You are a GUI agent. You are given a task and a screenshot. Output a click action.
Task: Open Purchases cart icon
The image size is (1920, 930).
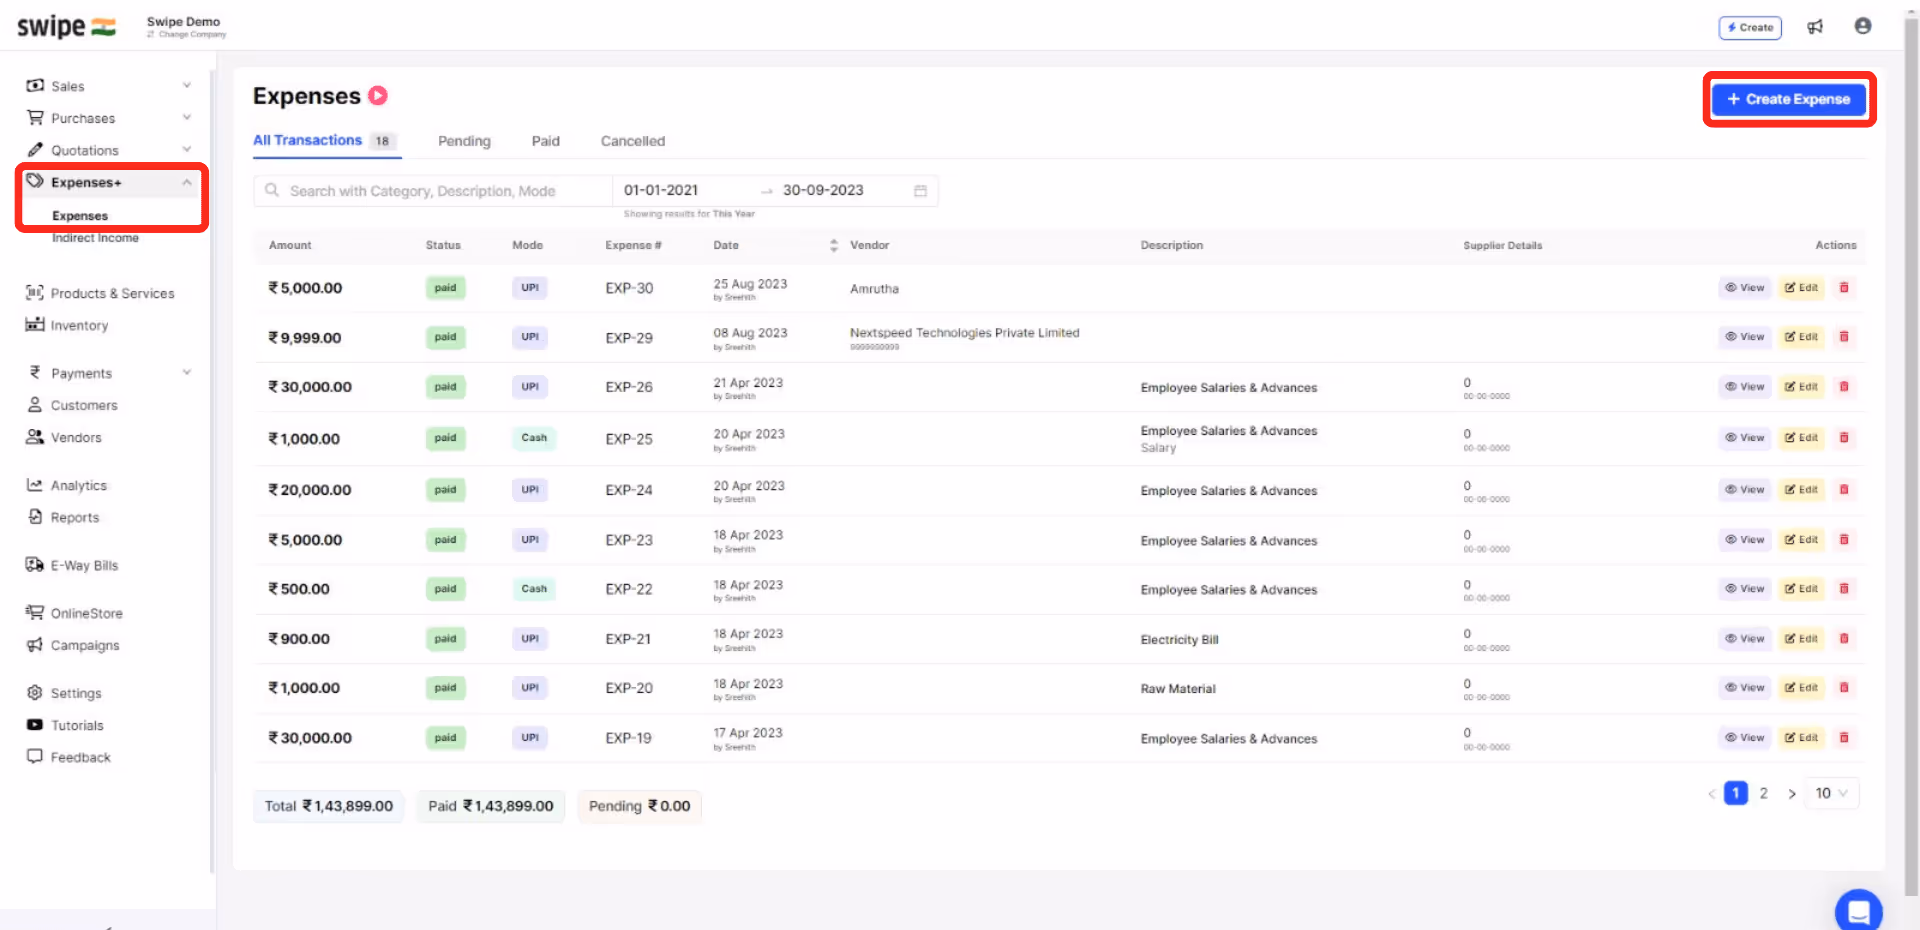click(35, 118)
